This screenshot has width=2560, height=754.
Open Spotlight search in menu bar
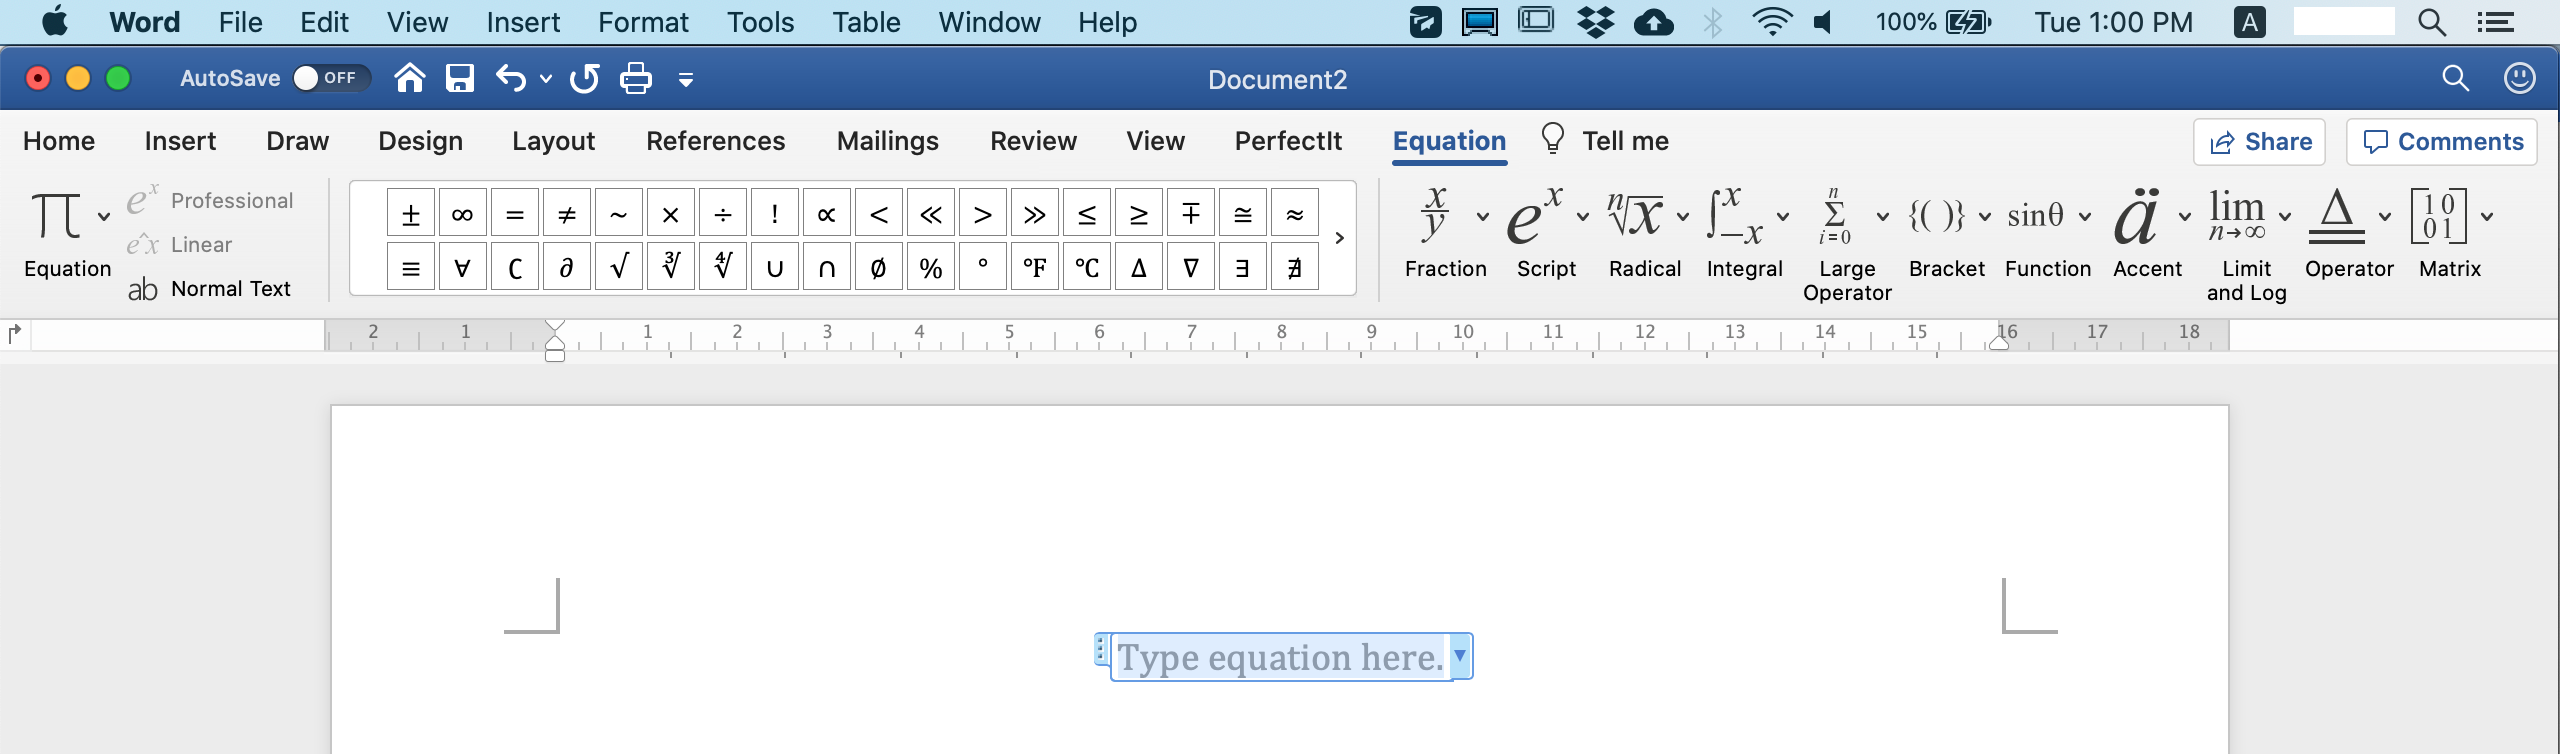pos(2432,22)
